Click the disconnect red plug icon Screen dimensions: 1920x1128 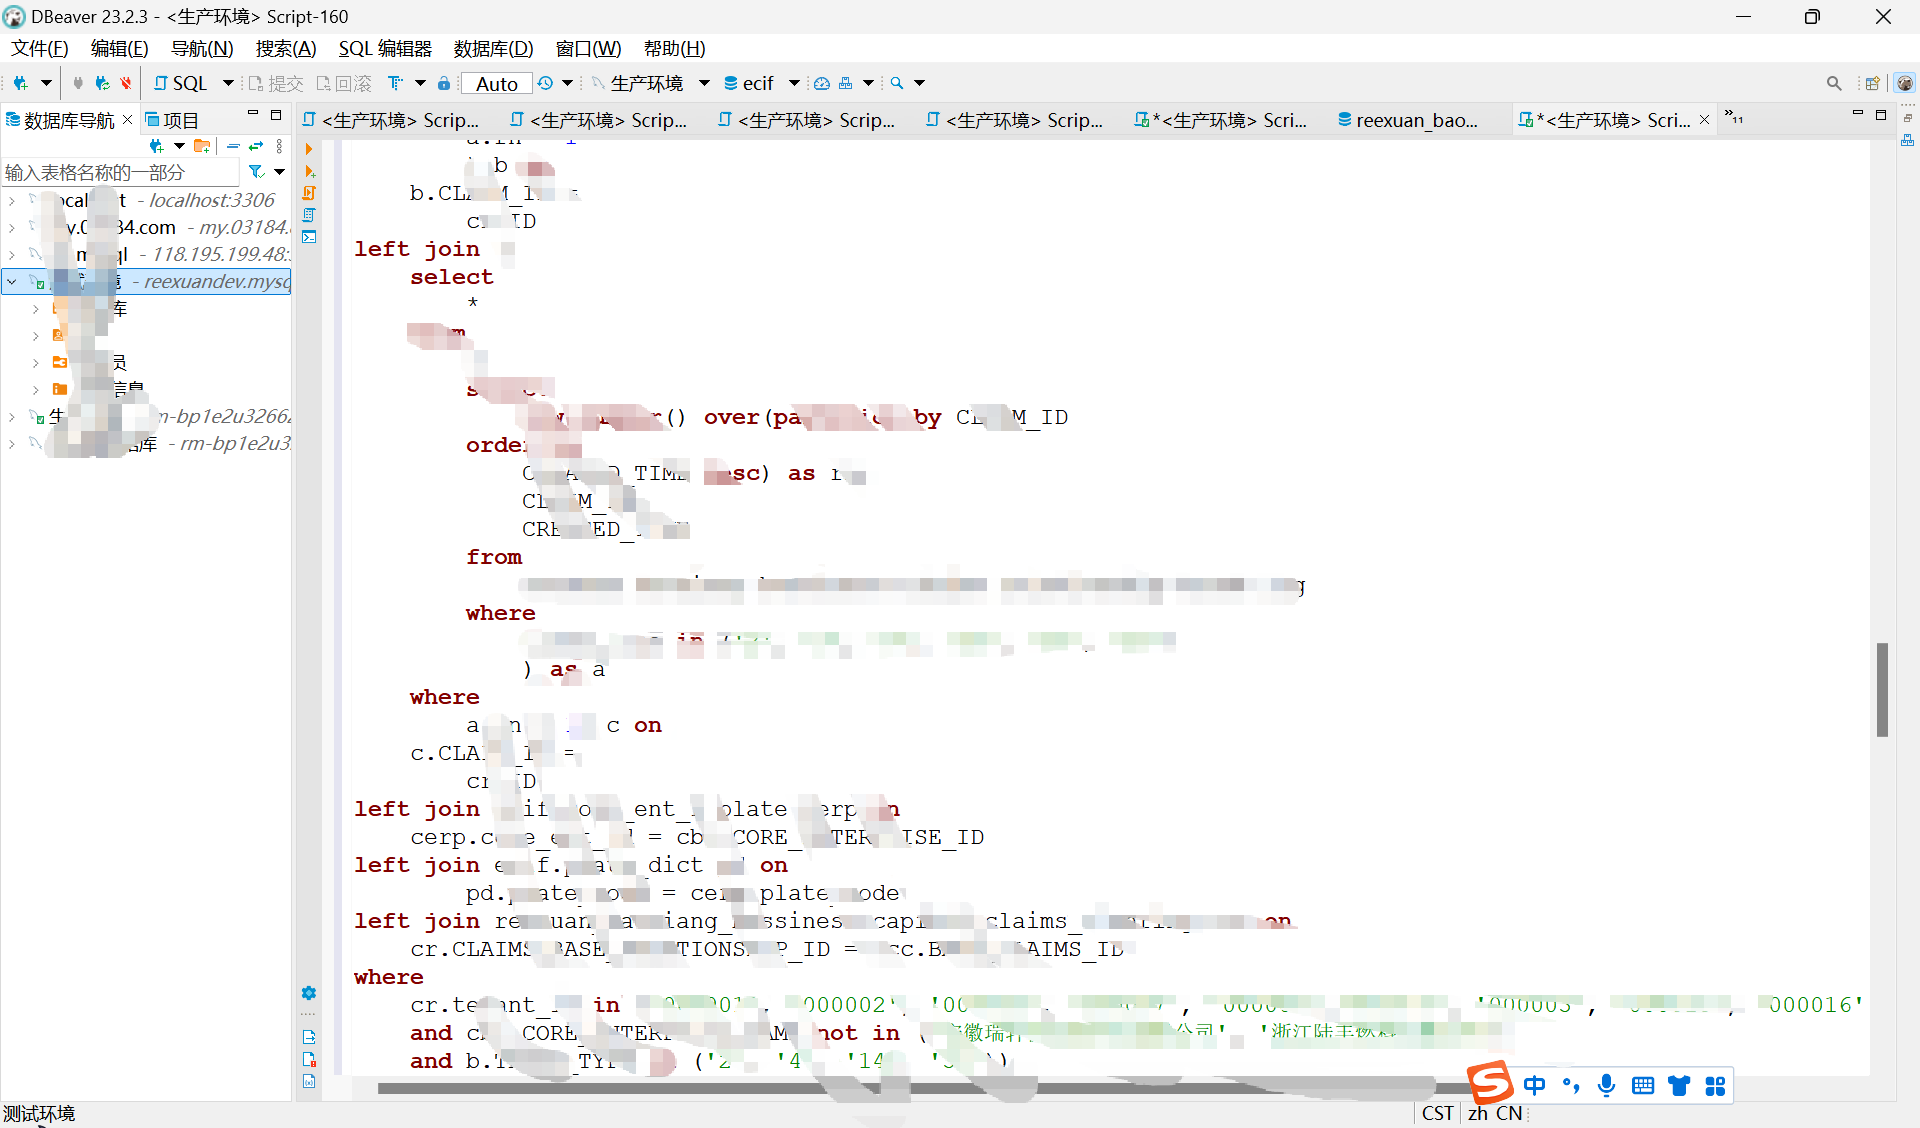(126, 83)
